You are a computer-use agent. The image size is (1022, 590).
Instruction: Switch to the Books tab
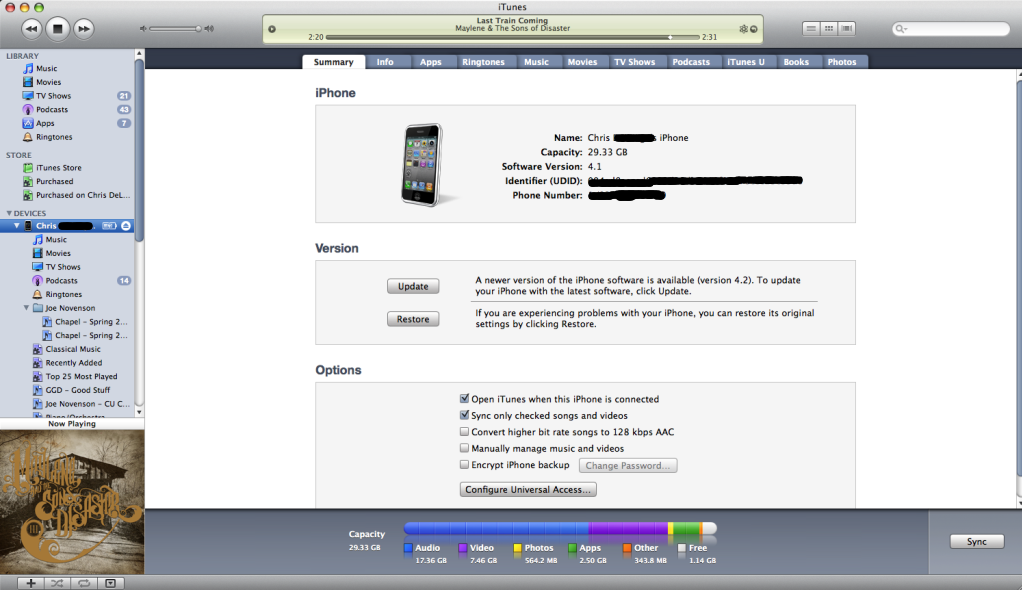click(x=796, y=62)
